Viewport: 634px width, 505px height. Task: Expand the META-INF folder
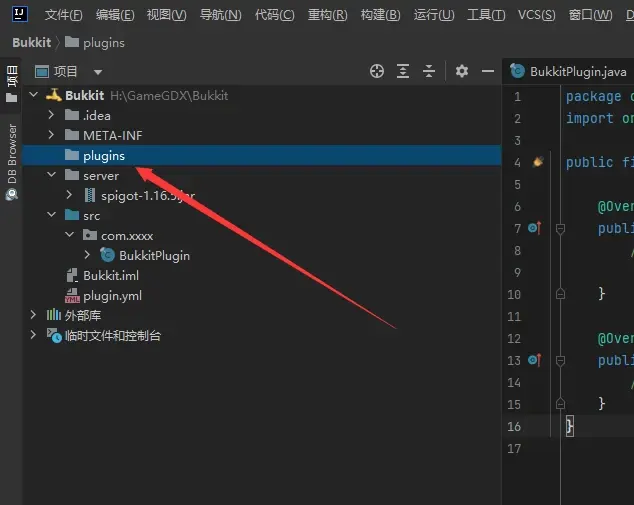[51, 135]
